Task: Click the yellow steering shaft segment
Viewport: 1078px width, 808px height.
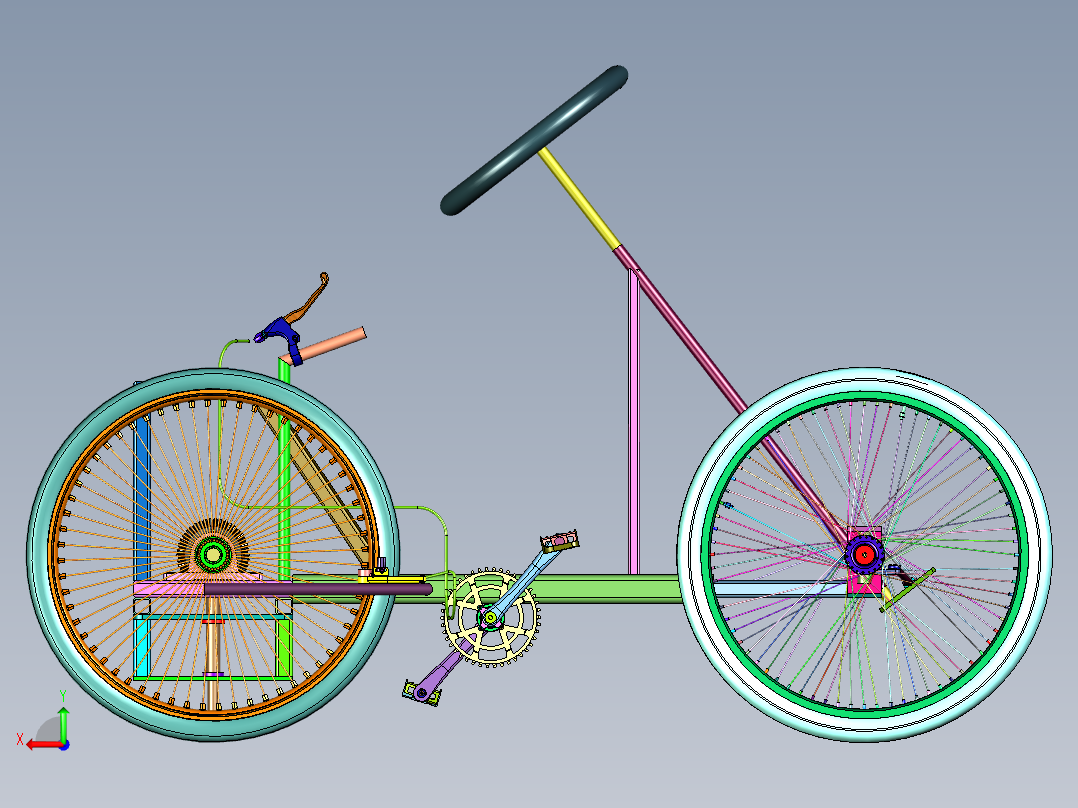Action: click(x=580, y=198)
